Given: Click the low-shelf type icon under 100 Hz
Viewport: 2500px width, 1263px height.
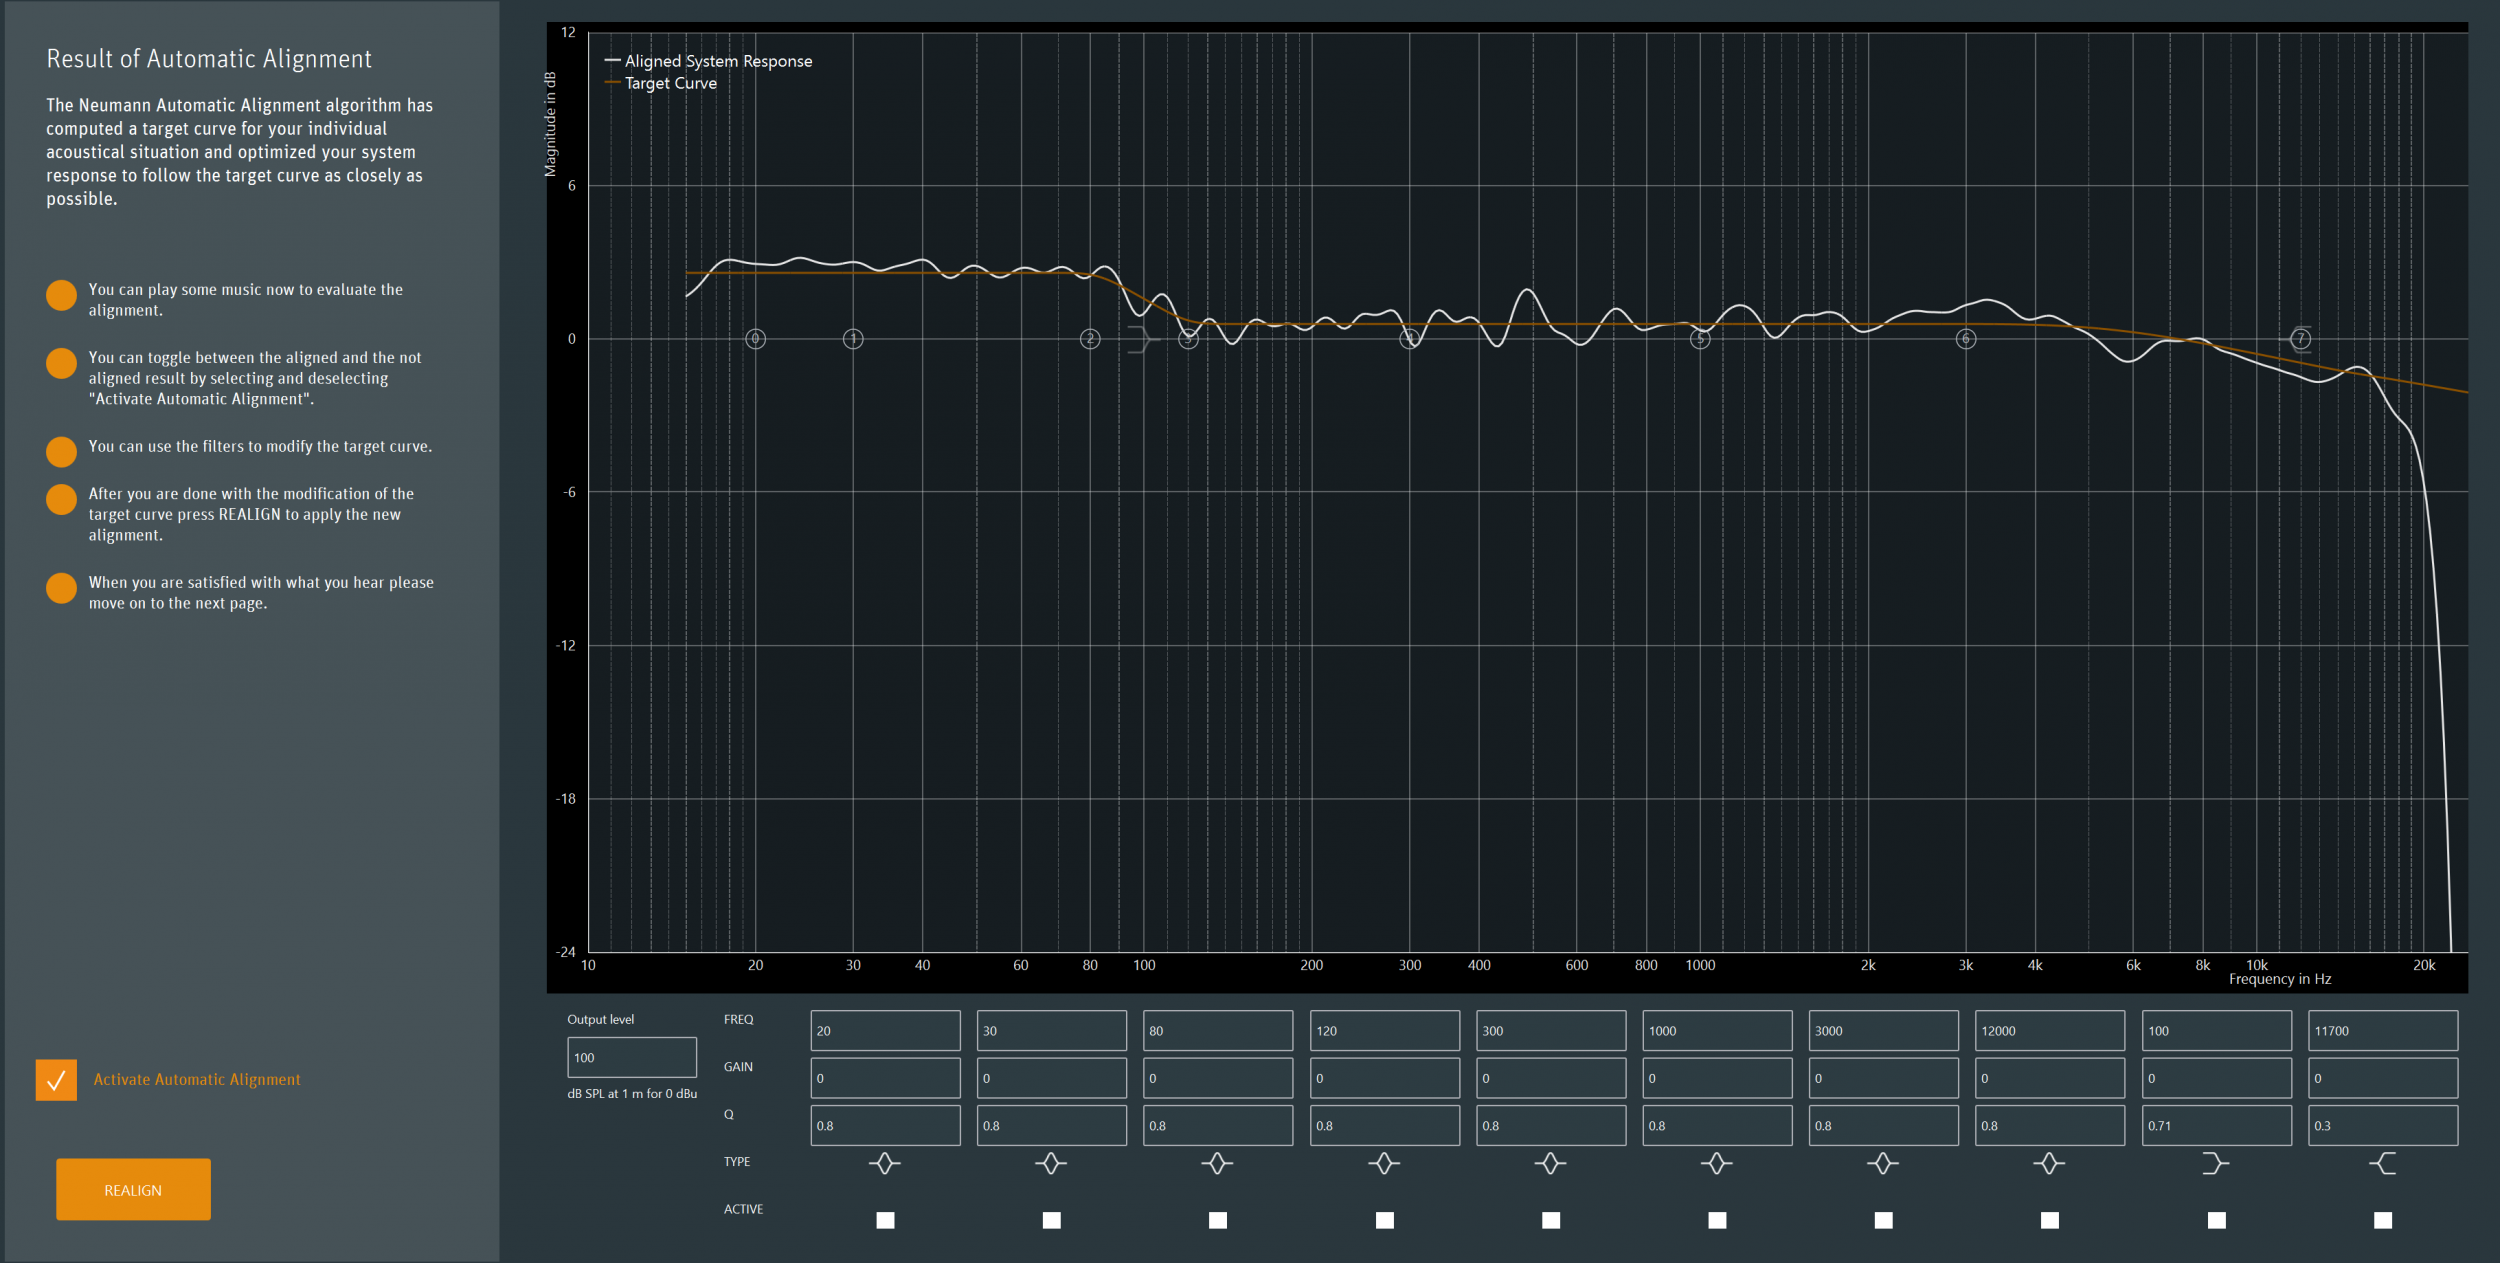Looking at the screenshot, I should 2216,1163.
